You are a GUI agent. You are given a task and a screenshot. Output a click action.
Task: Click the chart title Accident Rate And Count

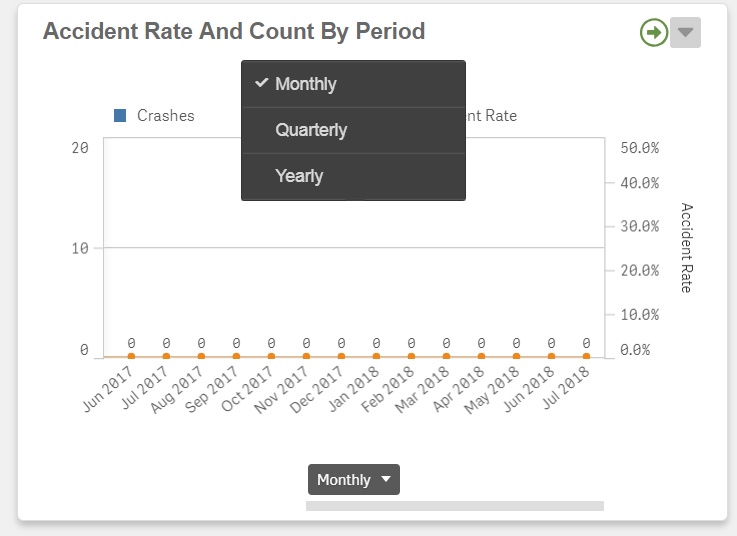(x=234, y=31)
